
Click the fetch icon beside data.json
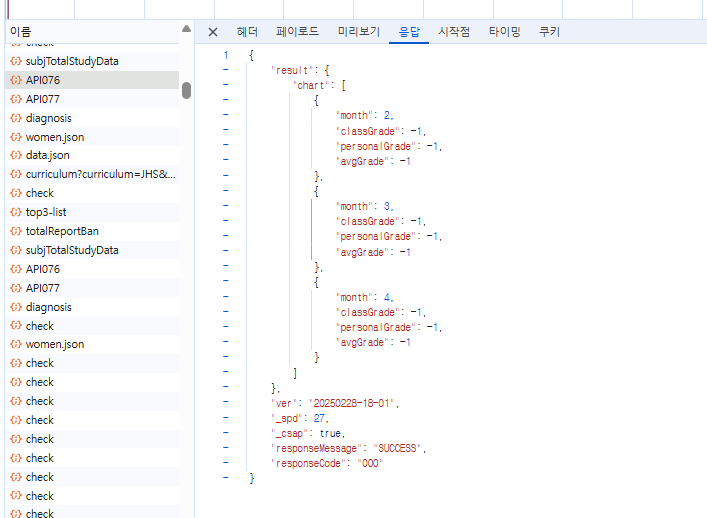[x=15, y=156]
